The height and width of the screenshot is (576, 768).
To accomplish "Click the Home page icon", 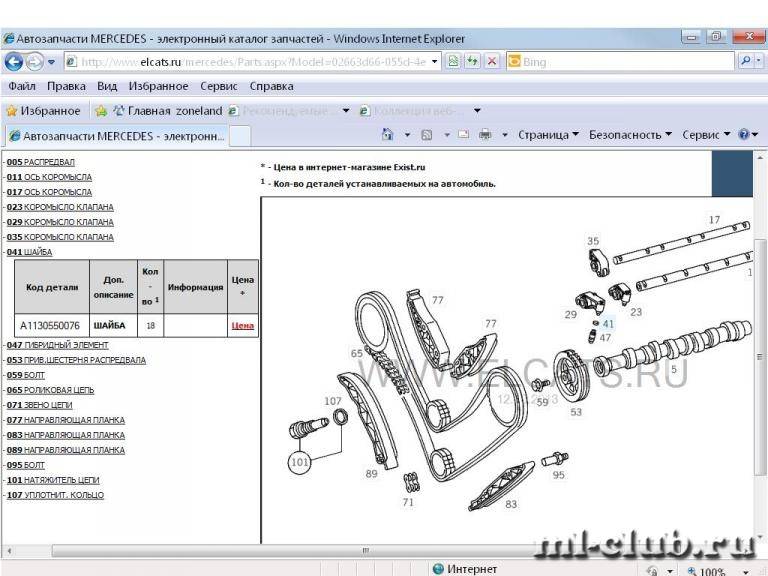I will [x=388, y=135].
